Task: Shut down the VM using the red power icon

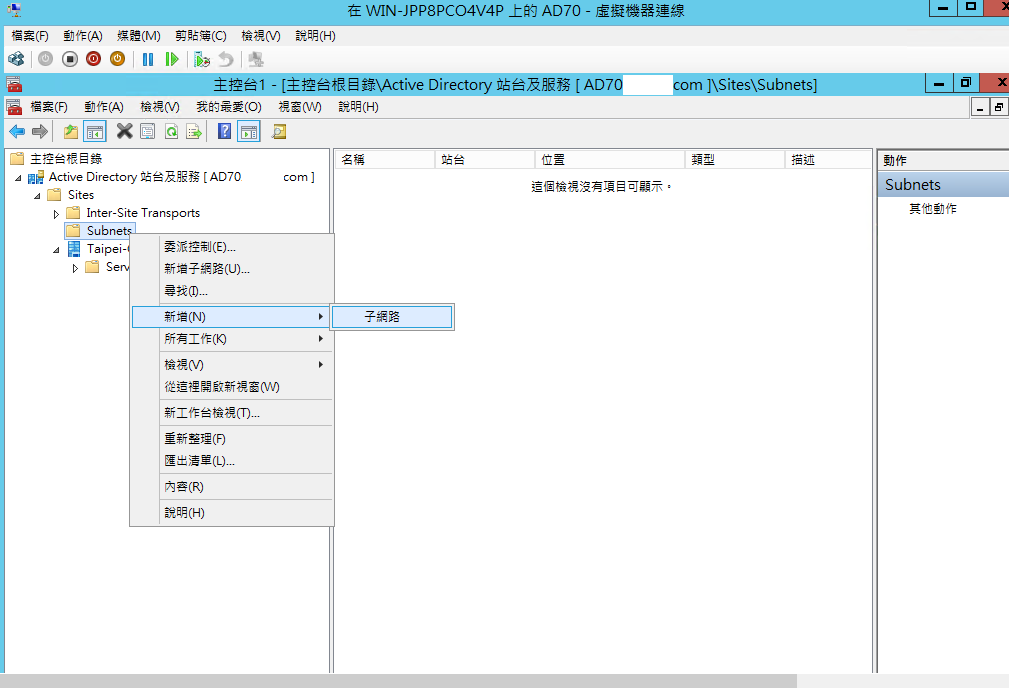Action: [93, 59]
